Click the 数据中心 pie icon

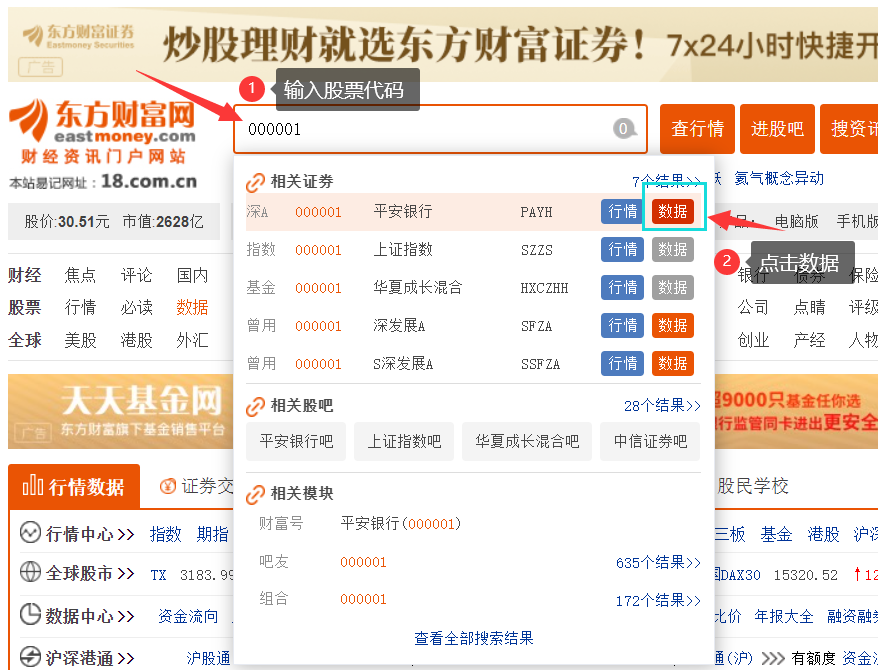coord(30,615)
